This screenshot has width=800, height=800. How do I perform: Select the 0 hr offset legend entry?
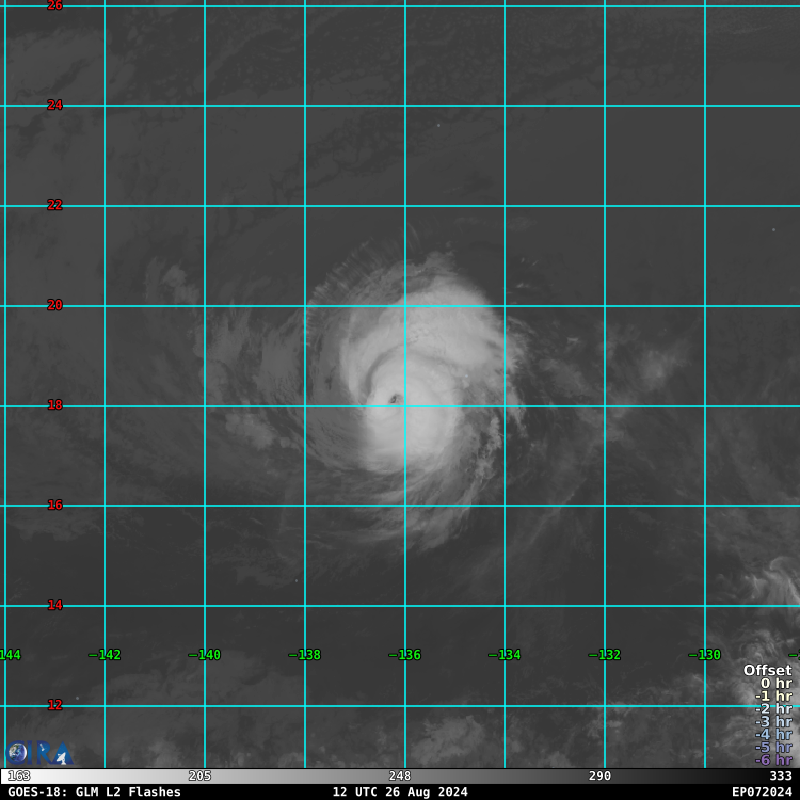[x=776, y=683]
